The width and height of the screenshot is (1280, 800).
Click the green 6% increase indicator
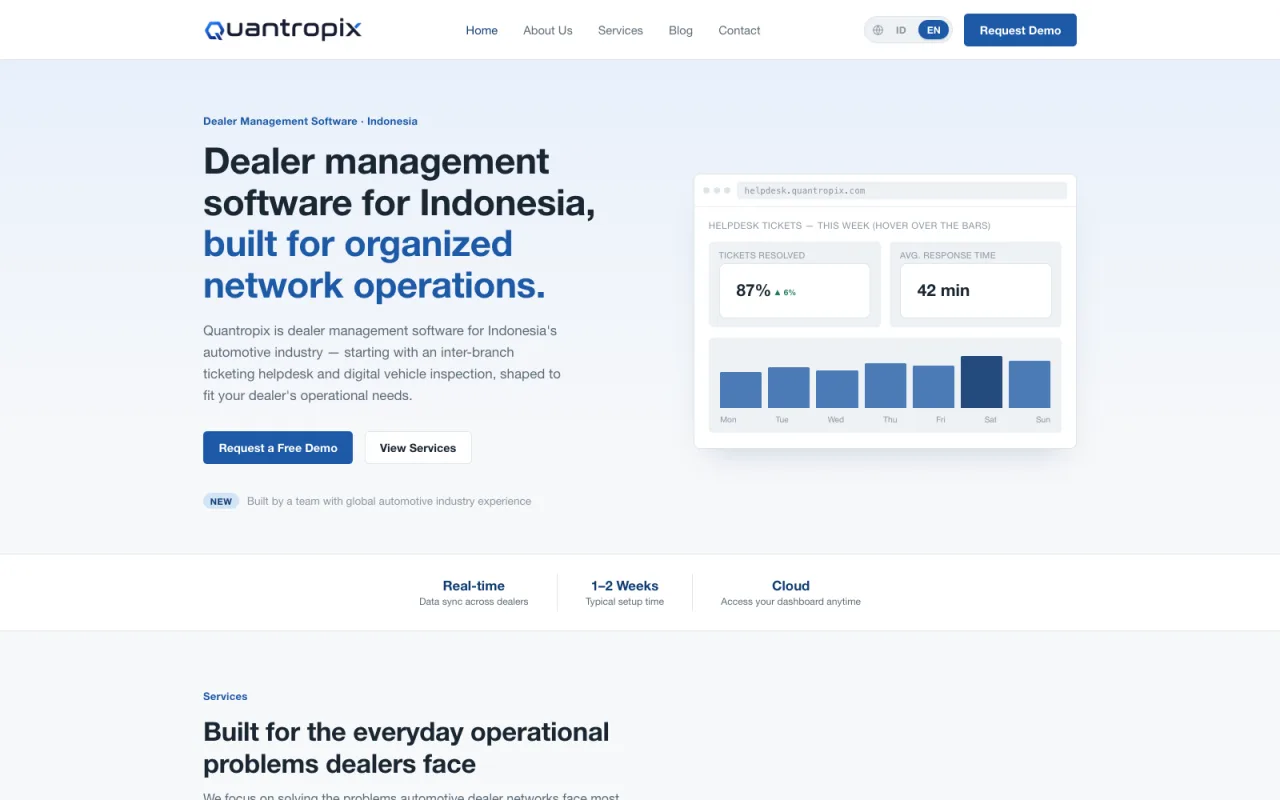pos(786,293)
